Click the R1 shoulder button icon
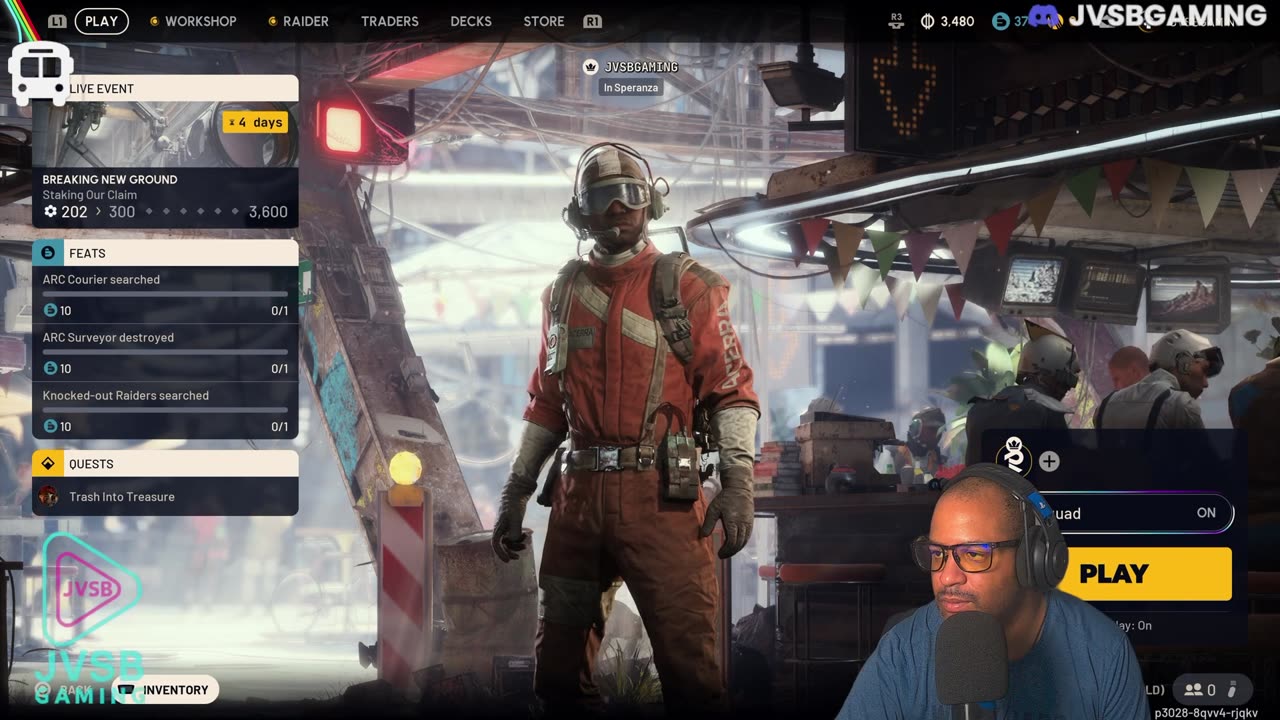This screenshot has height=720, width=1280. pos(592,21)
